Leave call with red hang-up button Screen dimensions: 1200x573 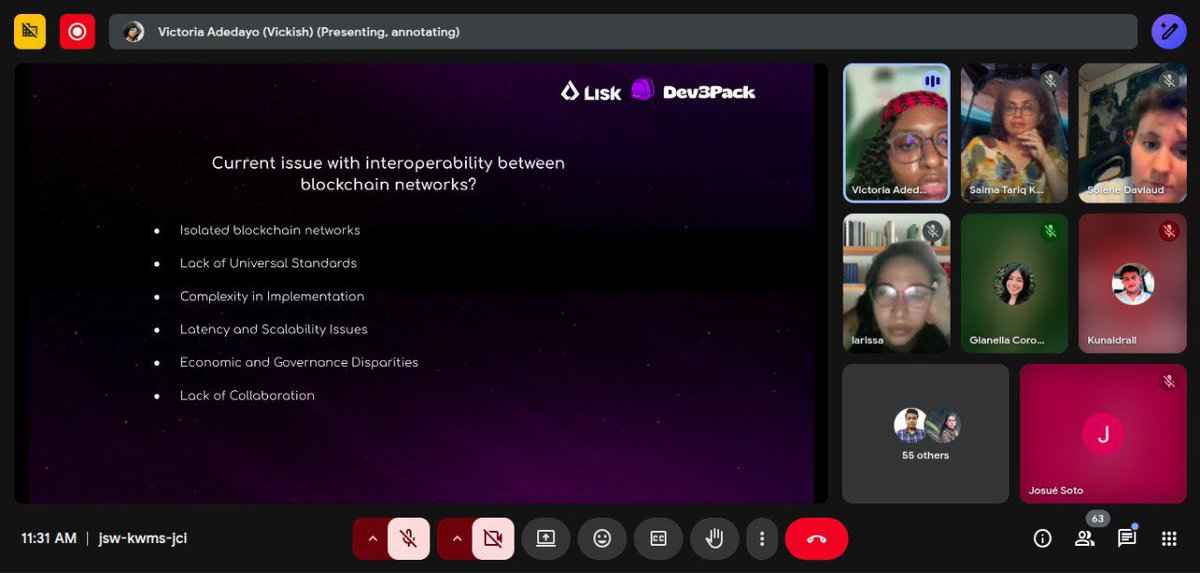(816, 538)
